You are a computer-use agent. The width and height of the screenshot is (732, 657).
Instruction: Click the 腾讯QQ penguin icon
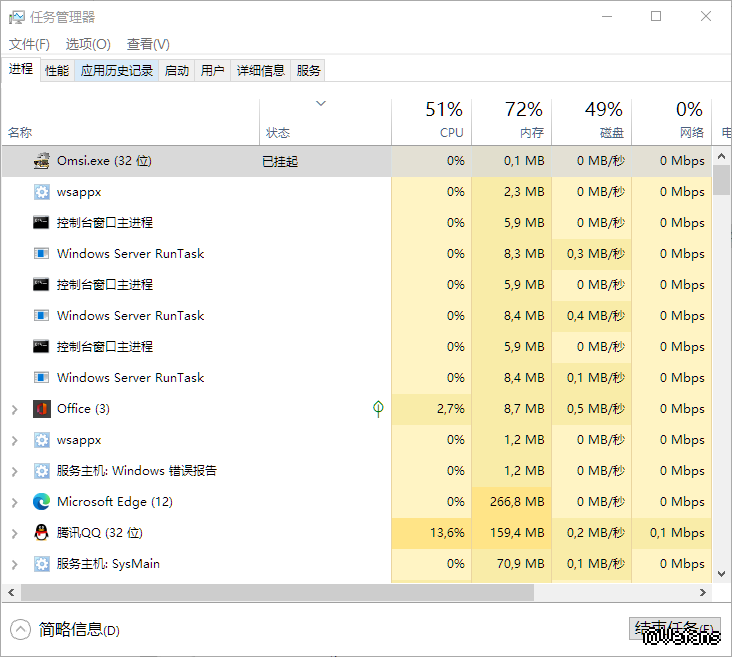(x=42, y=533)
